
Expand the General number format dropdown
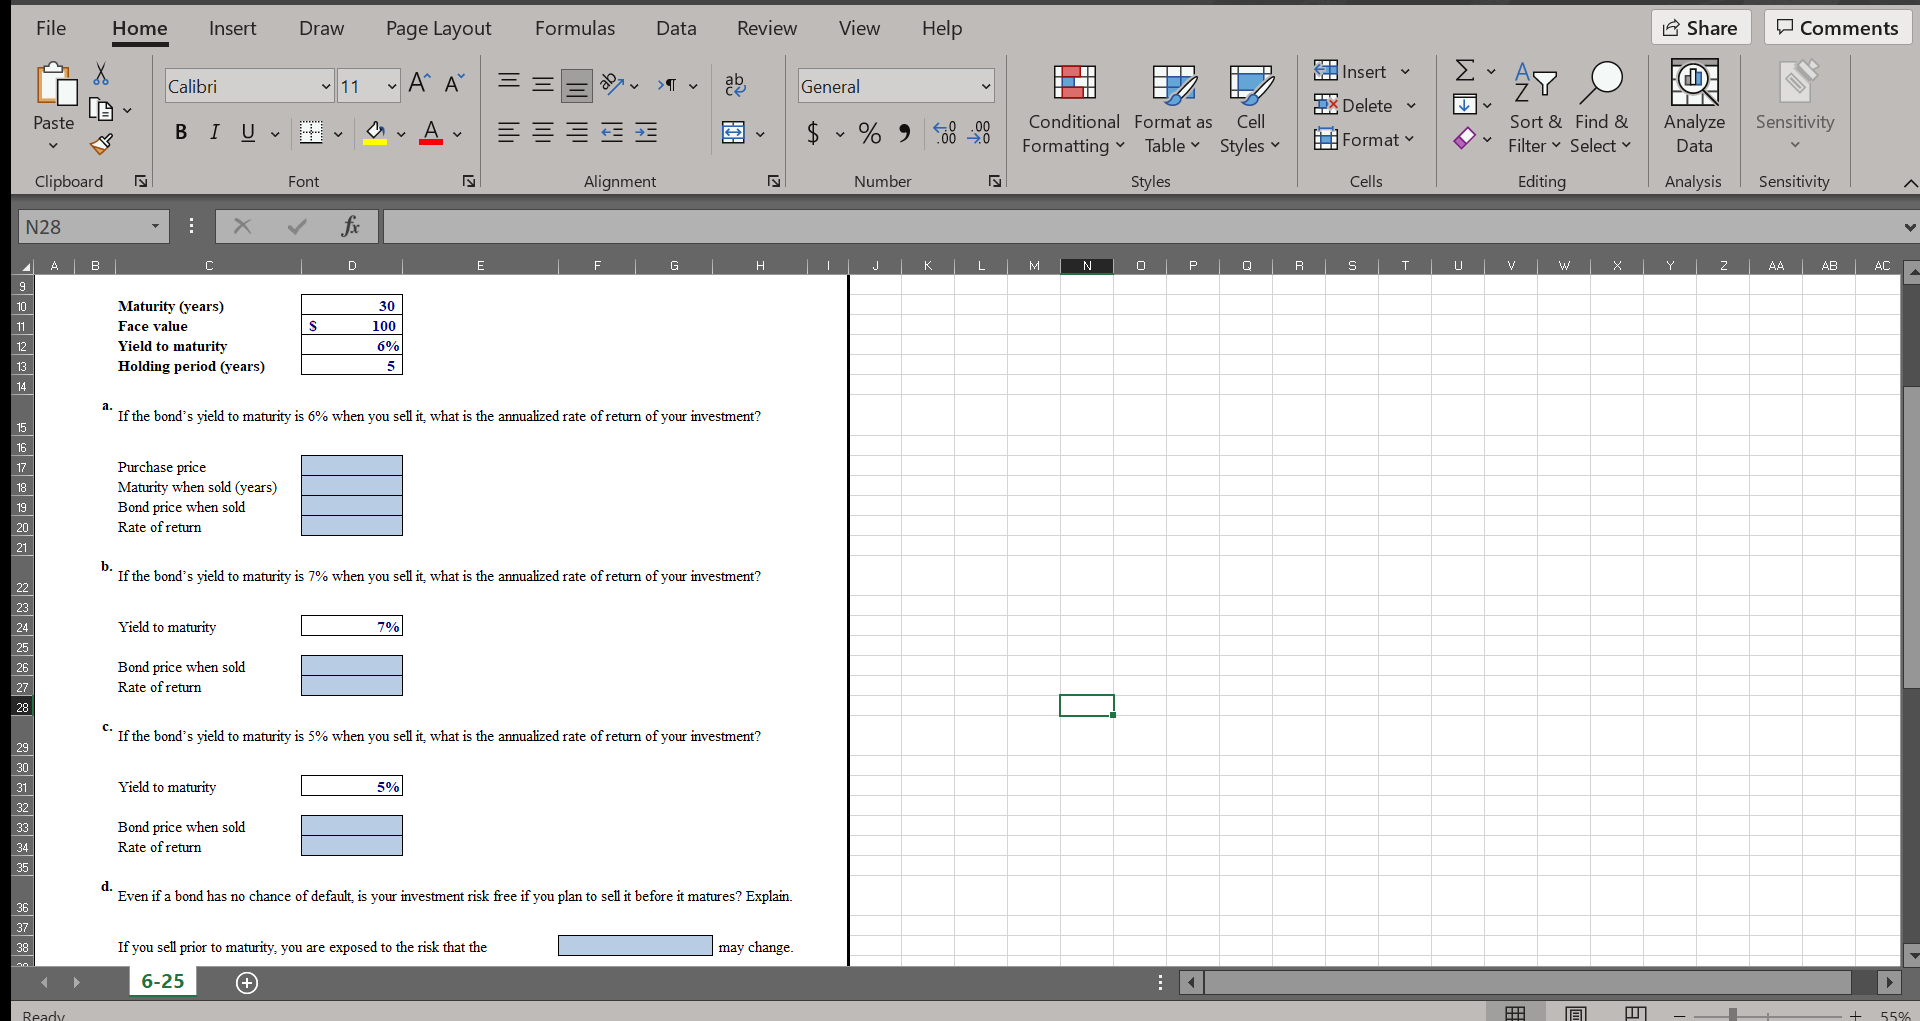point(986,87)
